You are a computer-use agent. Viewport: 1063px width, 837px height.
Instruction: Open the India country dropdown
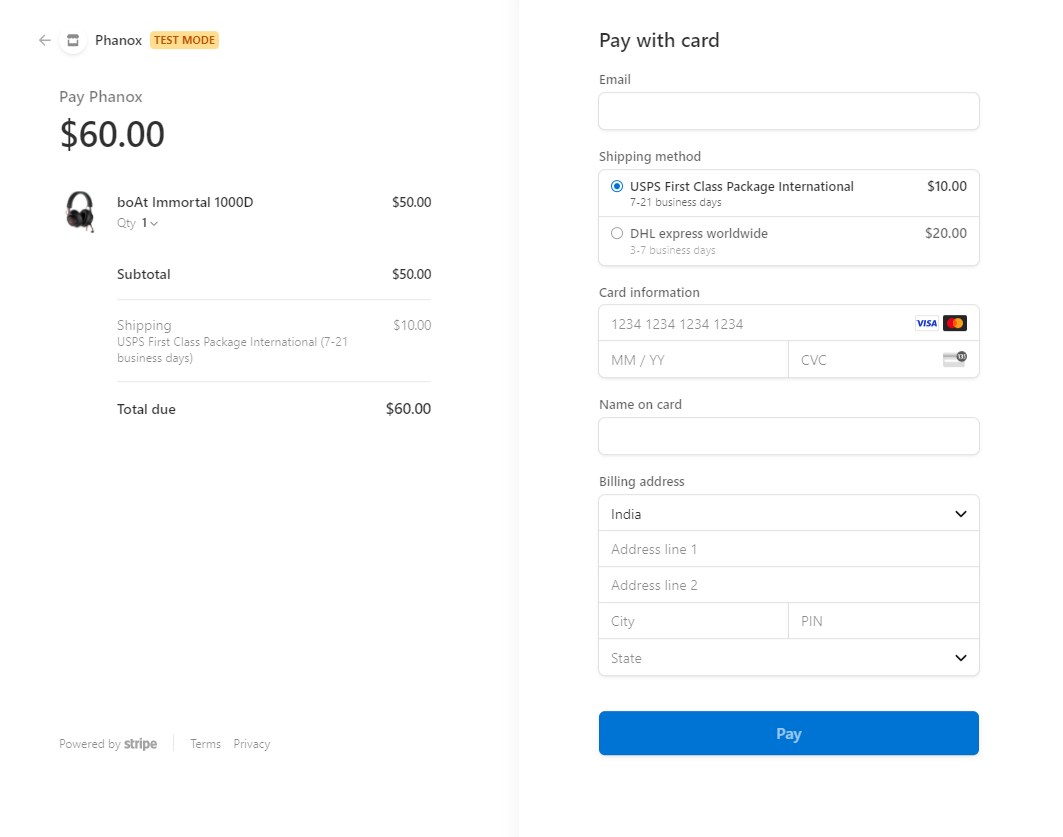click(x=788, y=514)
